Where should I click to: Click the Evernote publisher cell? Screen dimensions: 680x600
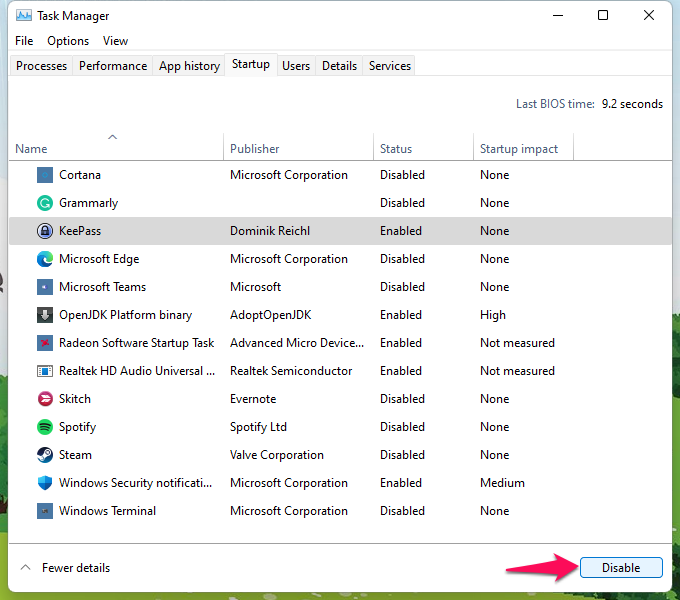[x=253, y=399]
